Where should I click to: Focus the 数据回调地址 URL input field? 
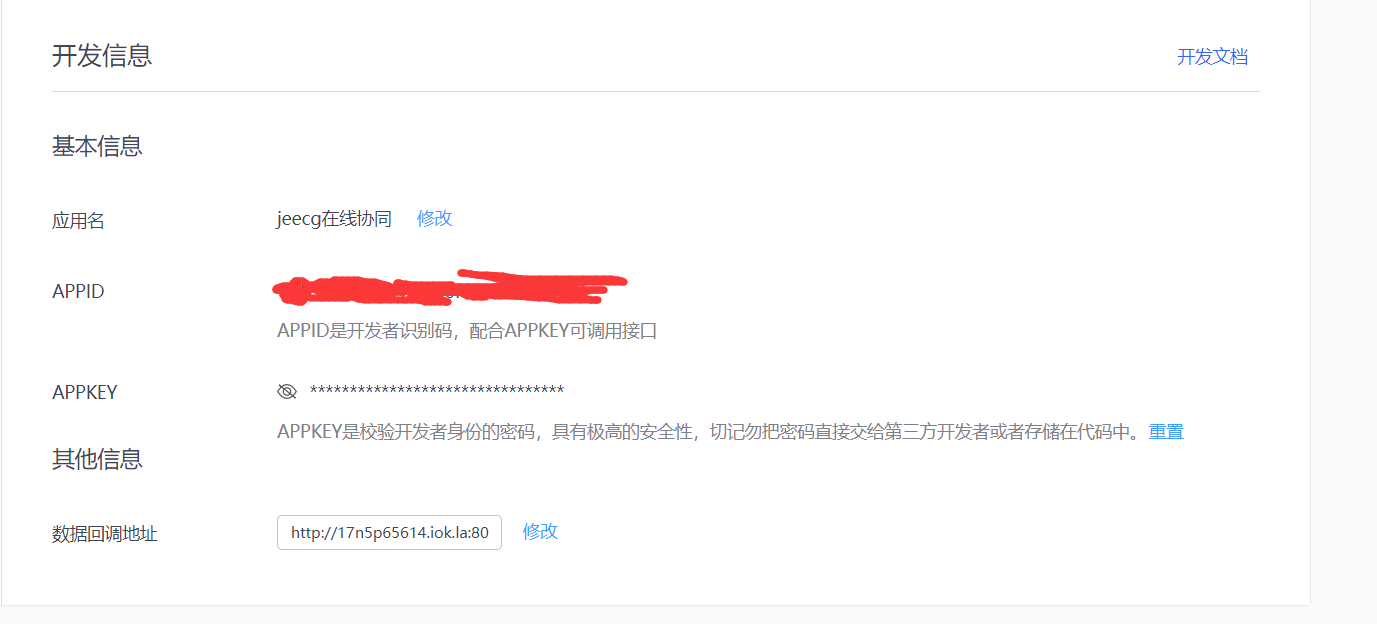(389, 532)
